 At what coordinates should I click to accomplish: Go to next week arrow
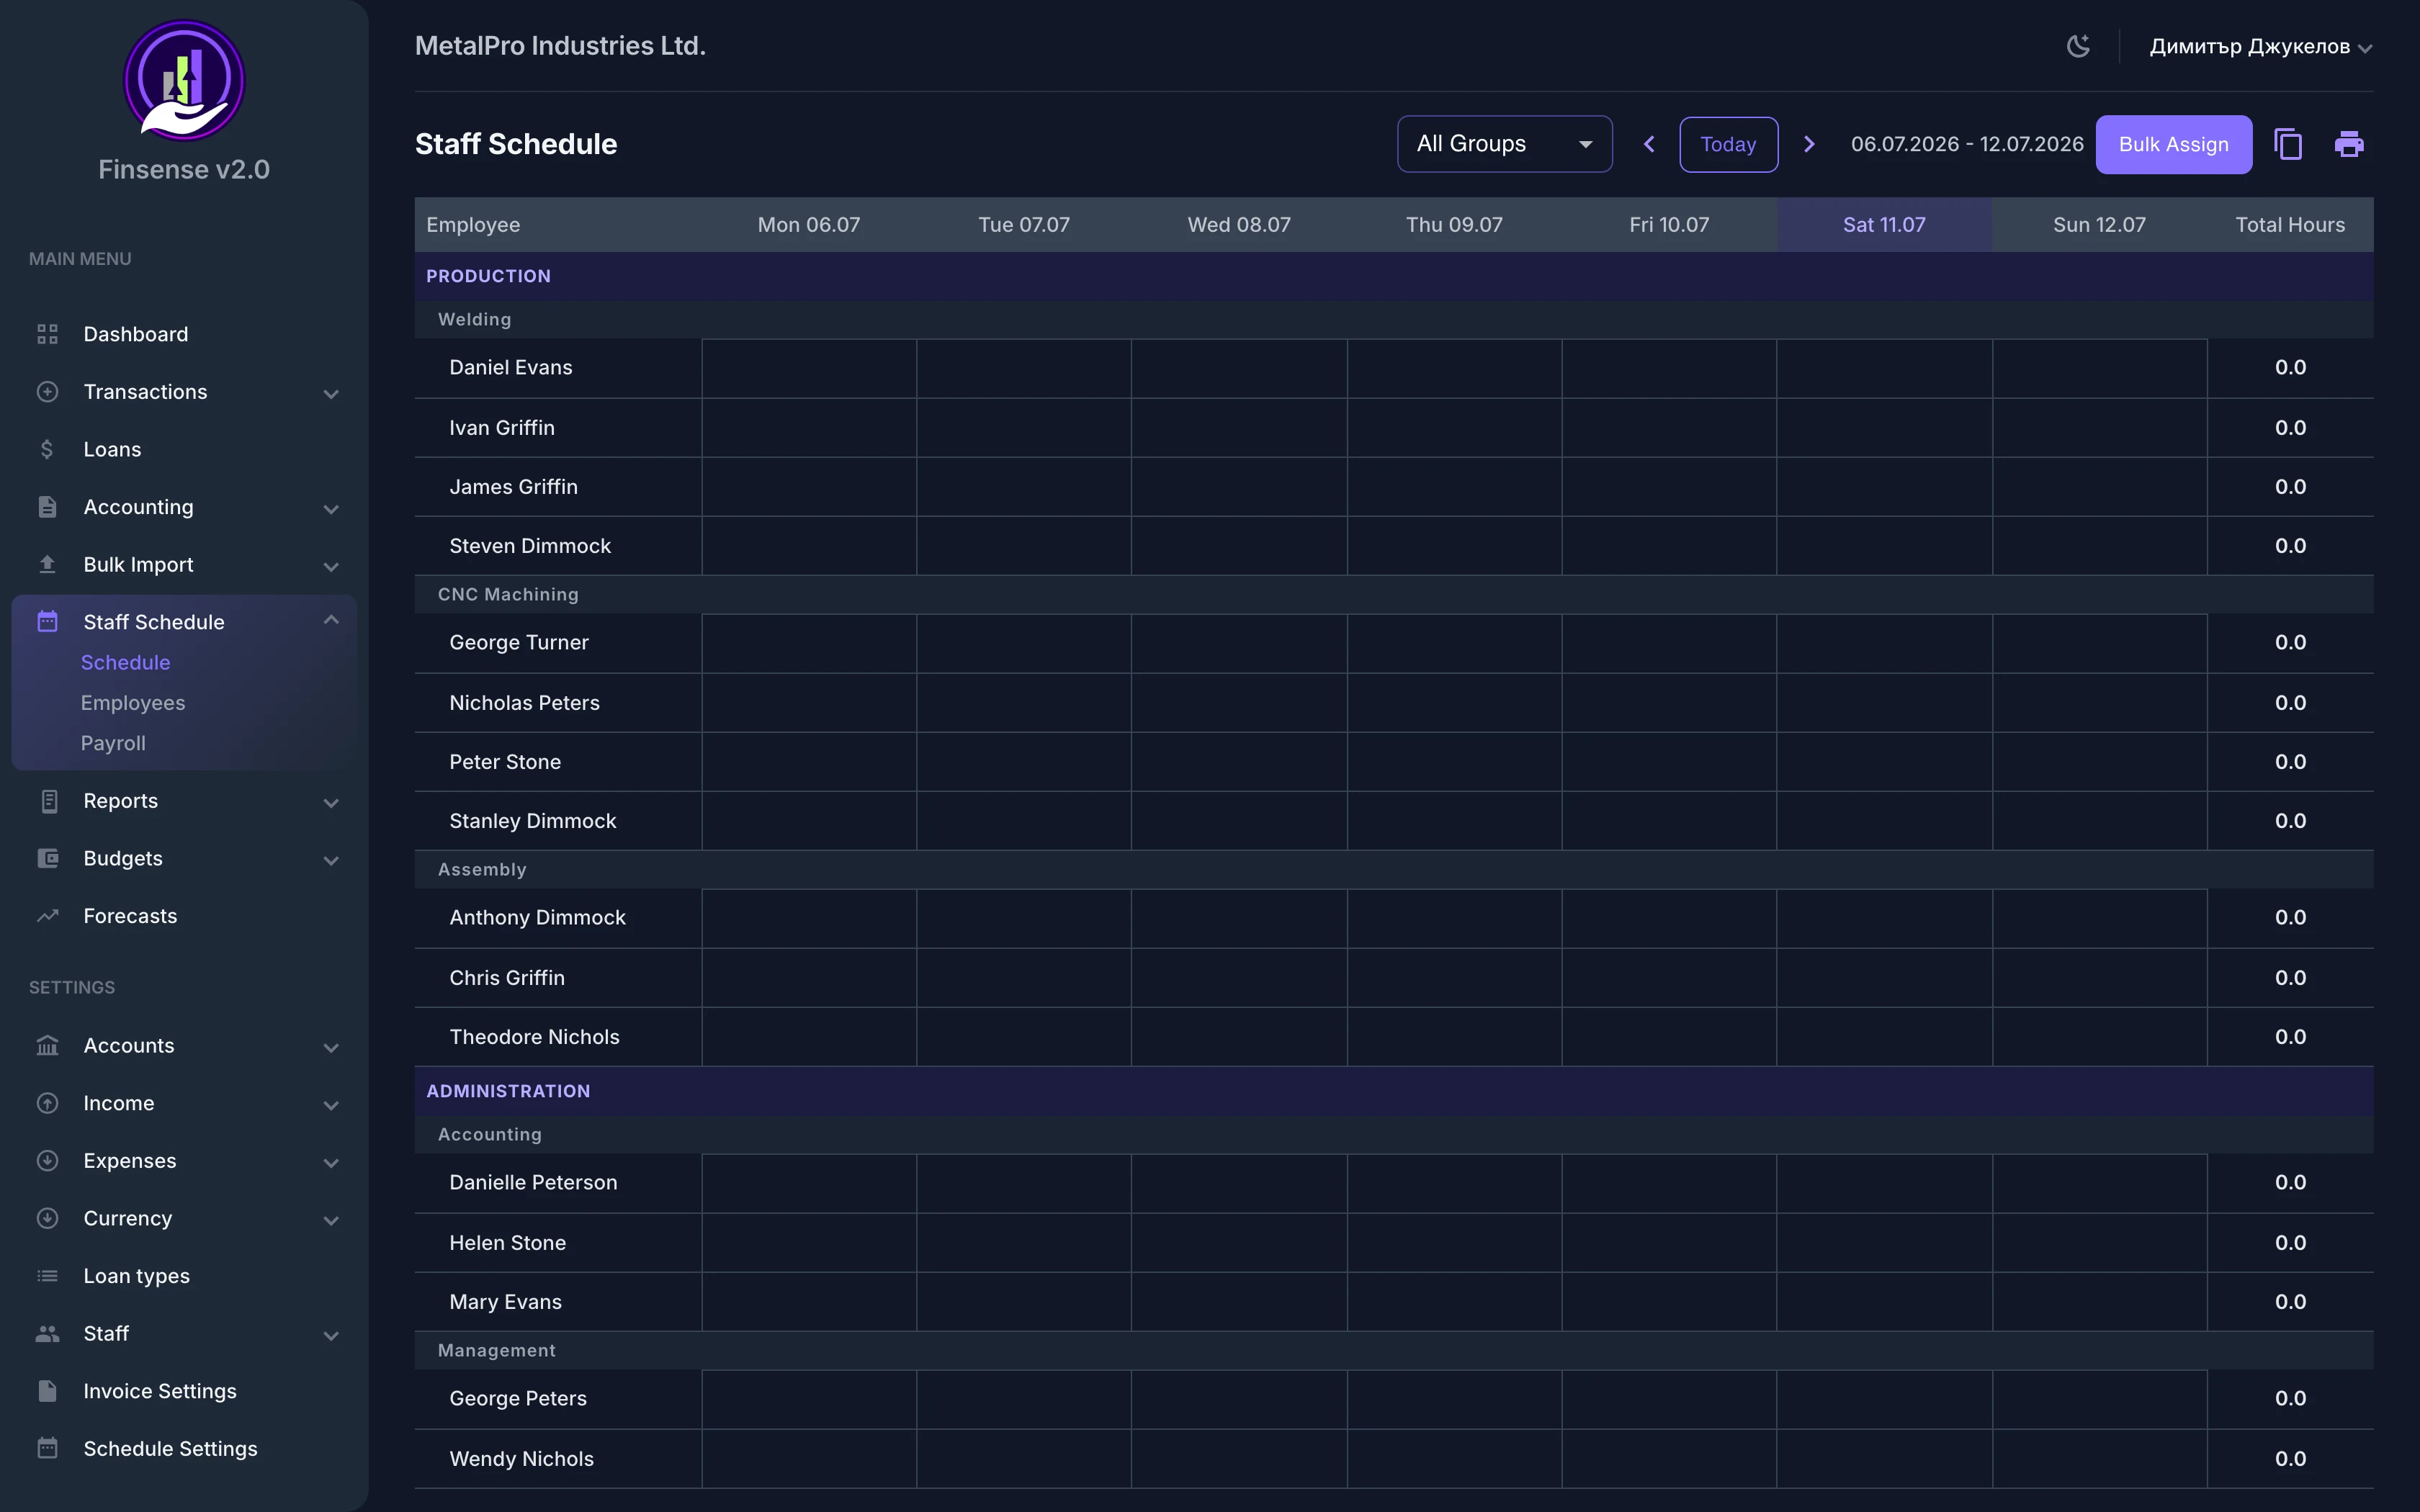(x=1809, y=145)
